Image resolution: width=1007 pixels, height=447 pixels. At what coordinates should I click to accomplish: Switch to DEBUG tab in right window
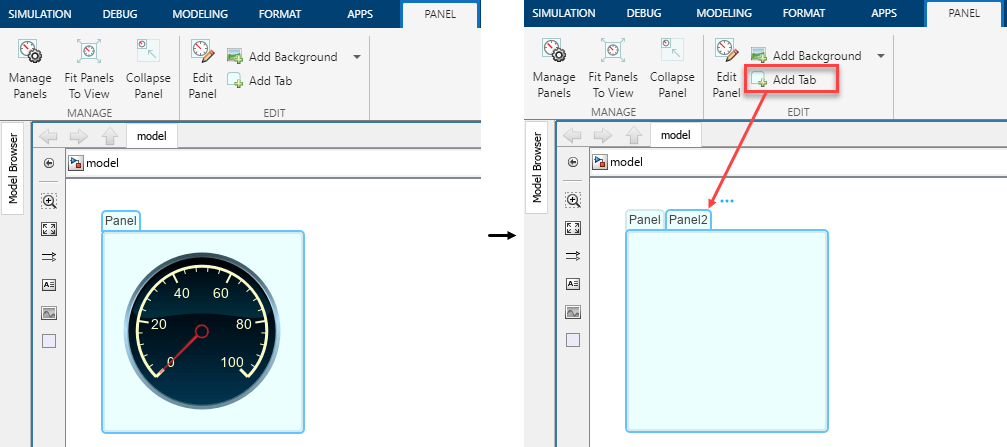[644, 13]
